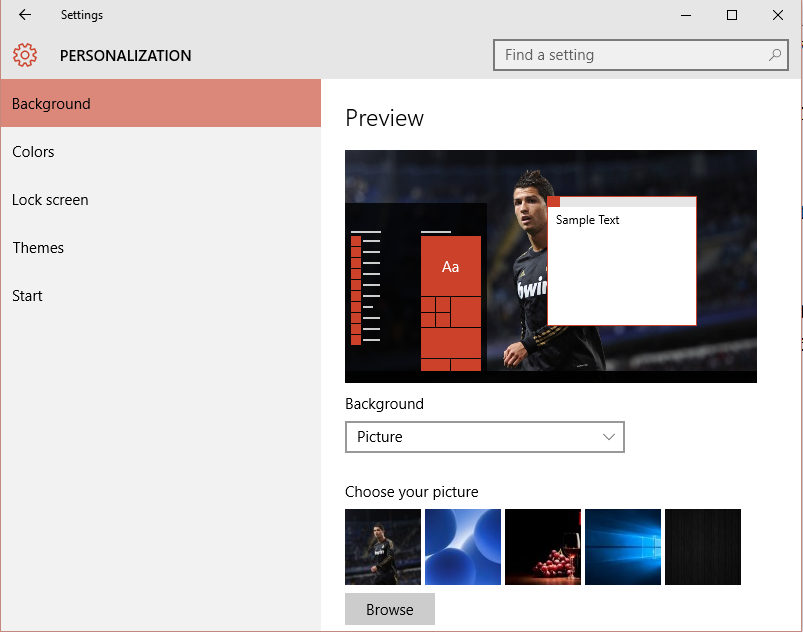This screenshot has height=632, width=803.
Task: Expand the Picture combo box chevron
Action: tap(609, 437)
